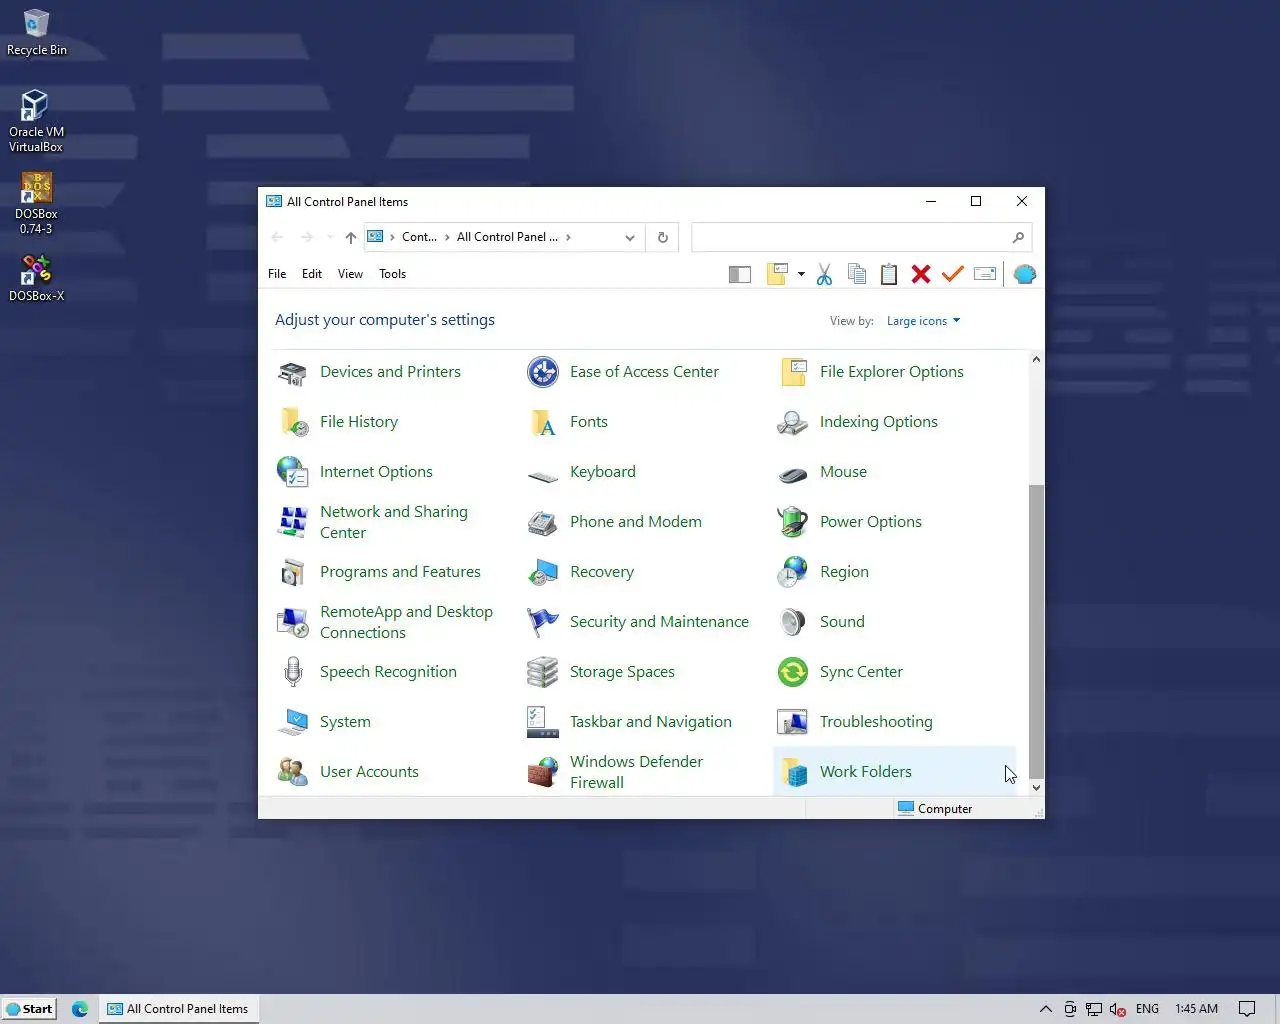Click the Paste clipboard icon
Viewport: 1280px width, 1024px height.
click(x=889, y=274)
